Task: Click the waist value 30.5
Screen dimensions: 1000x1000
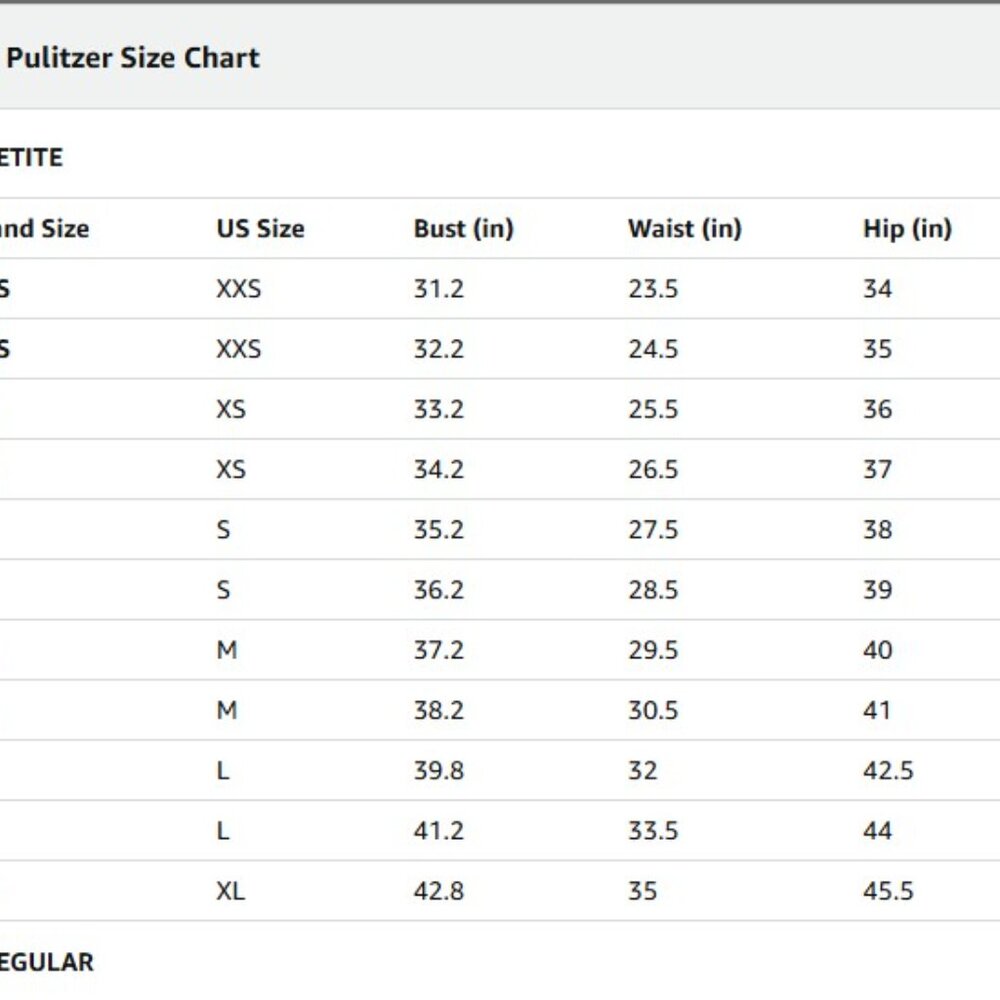Action: click(652, 710)
